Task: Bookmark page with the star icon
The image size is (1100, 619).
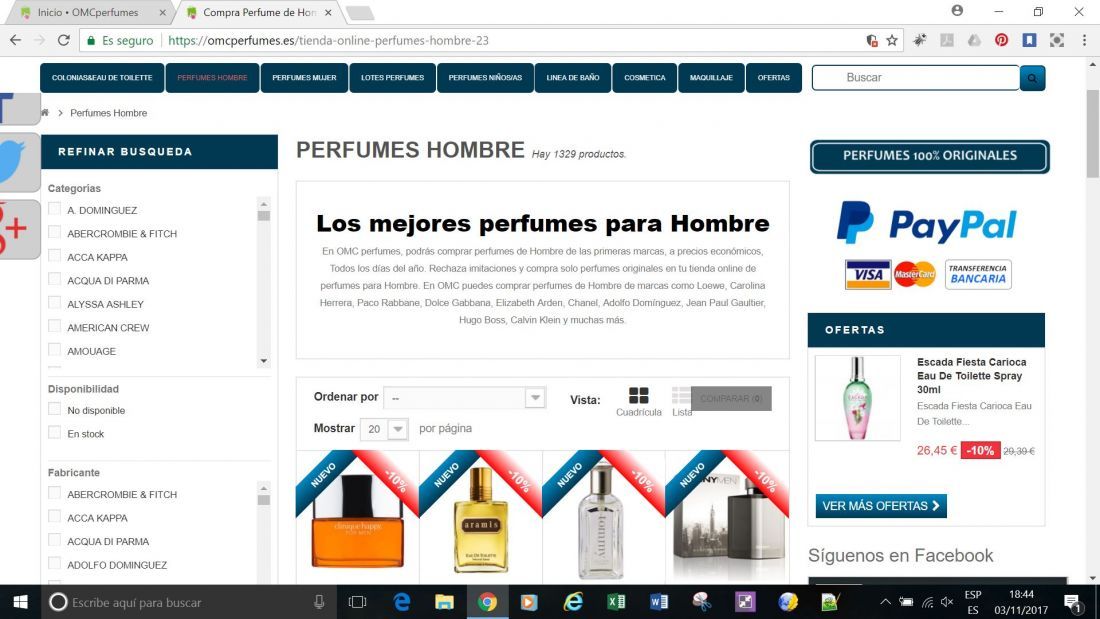Action: pyautogui.click(x=892, y=41)
